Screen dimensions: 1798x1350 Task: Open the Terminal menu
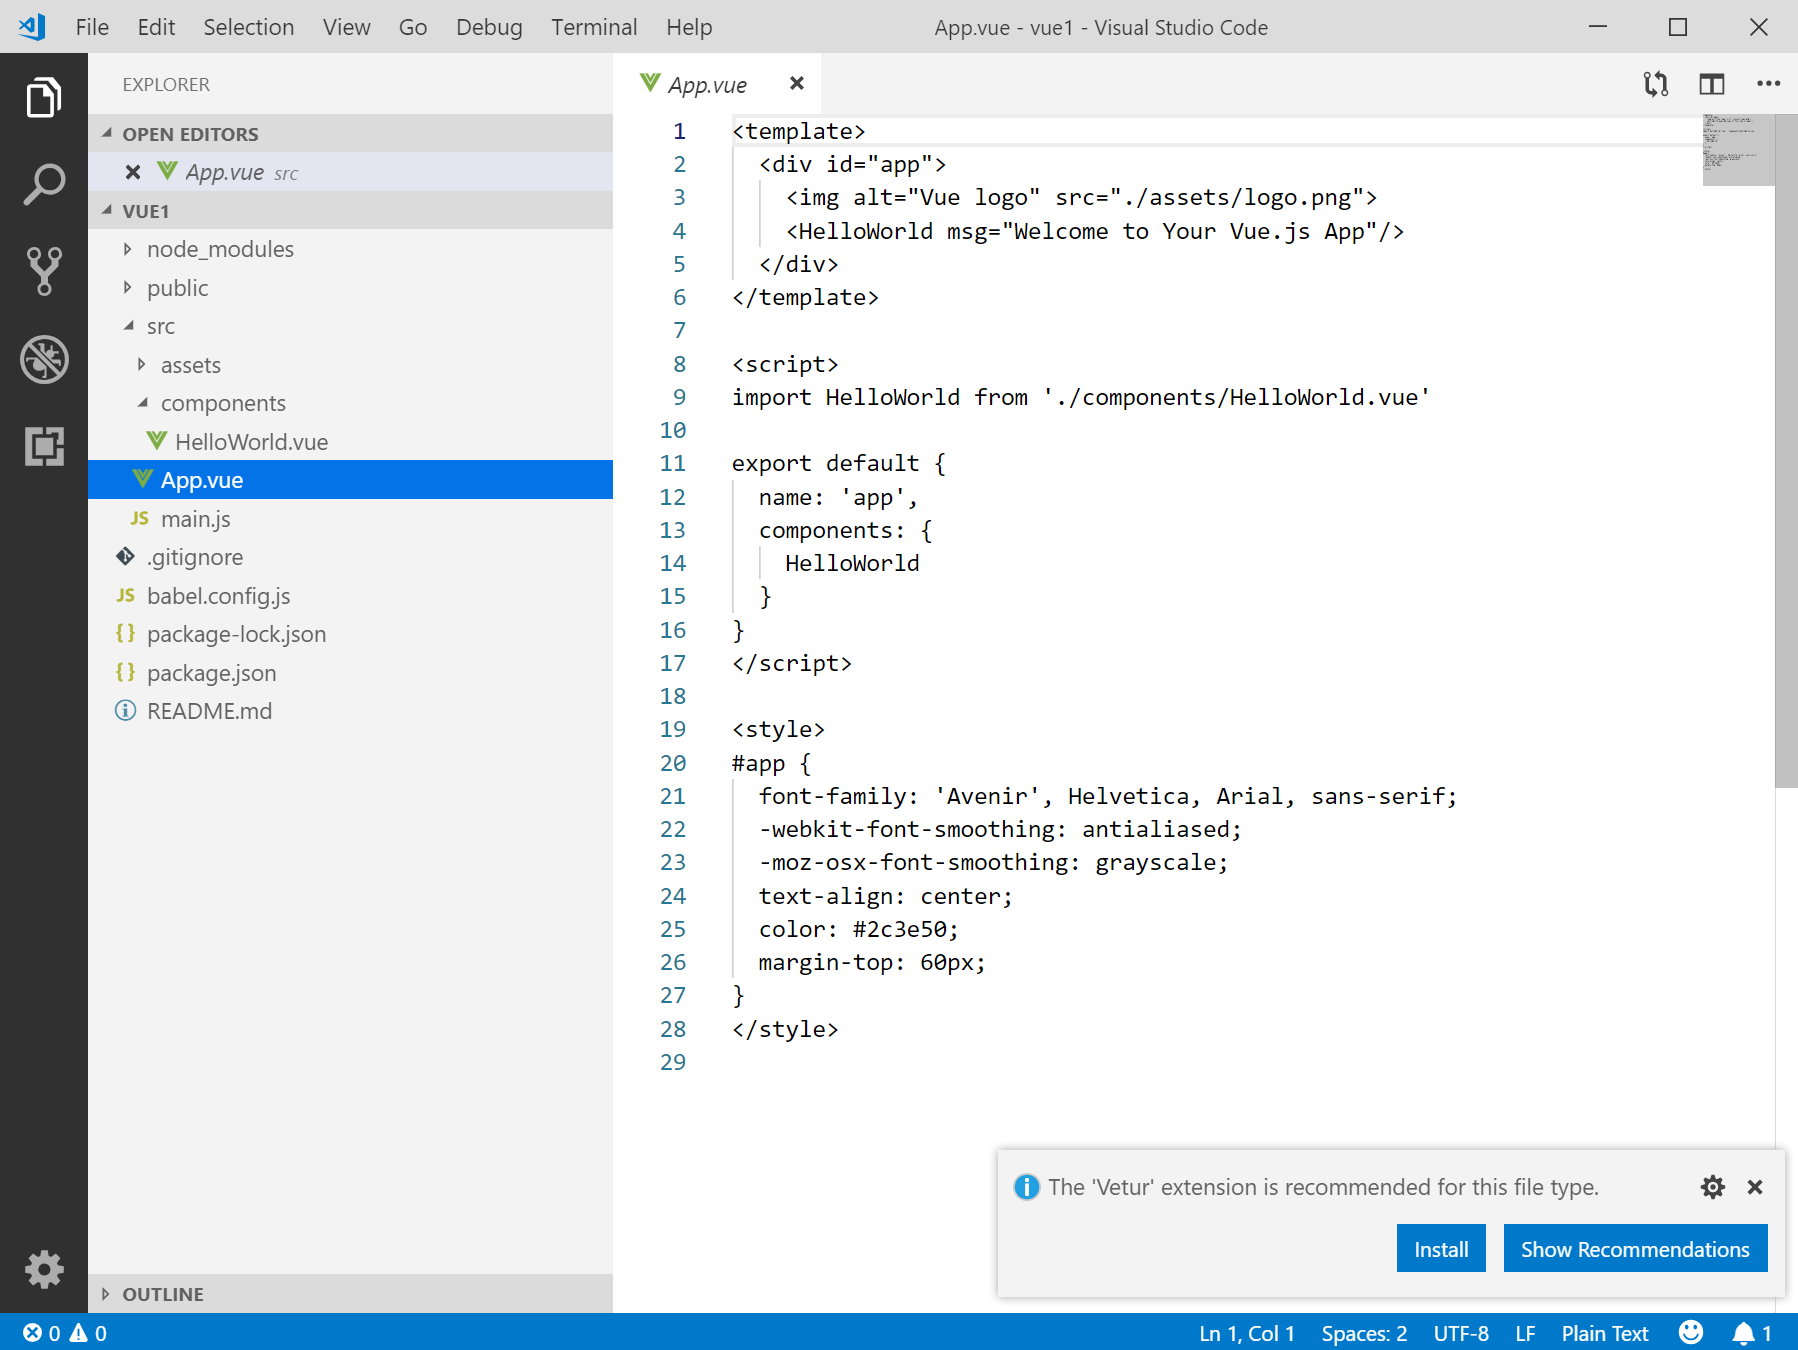[x=594, y=27]
